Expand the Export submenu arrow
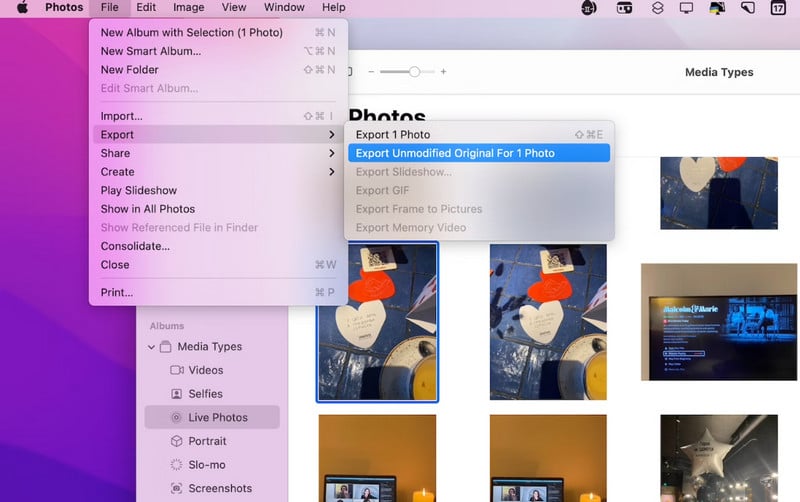800x502 pixels. pyautogui.click(x=332, y=135)
